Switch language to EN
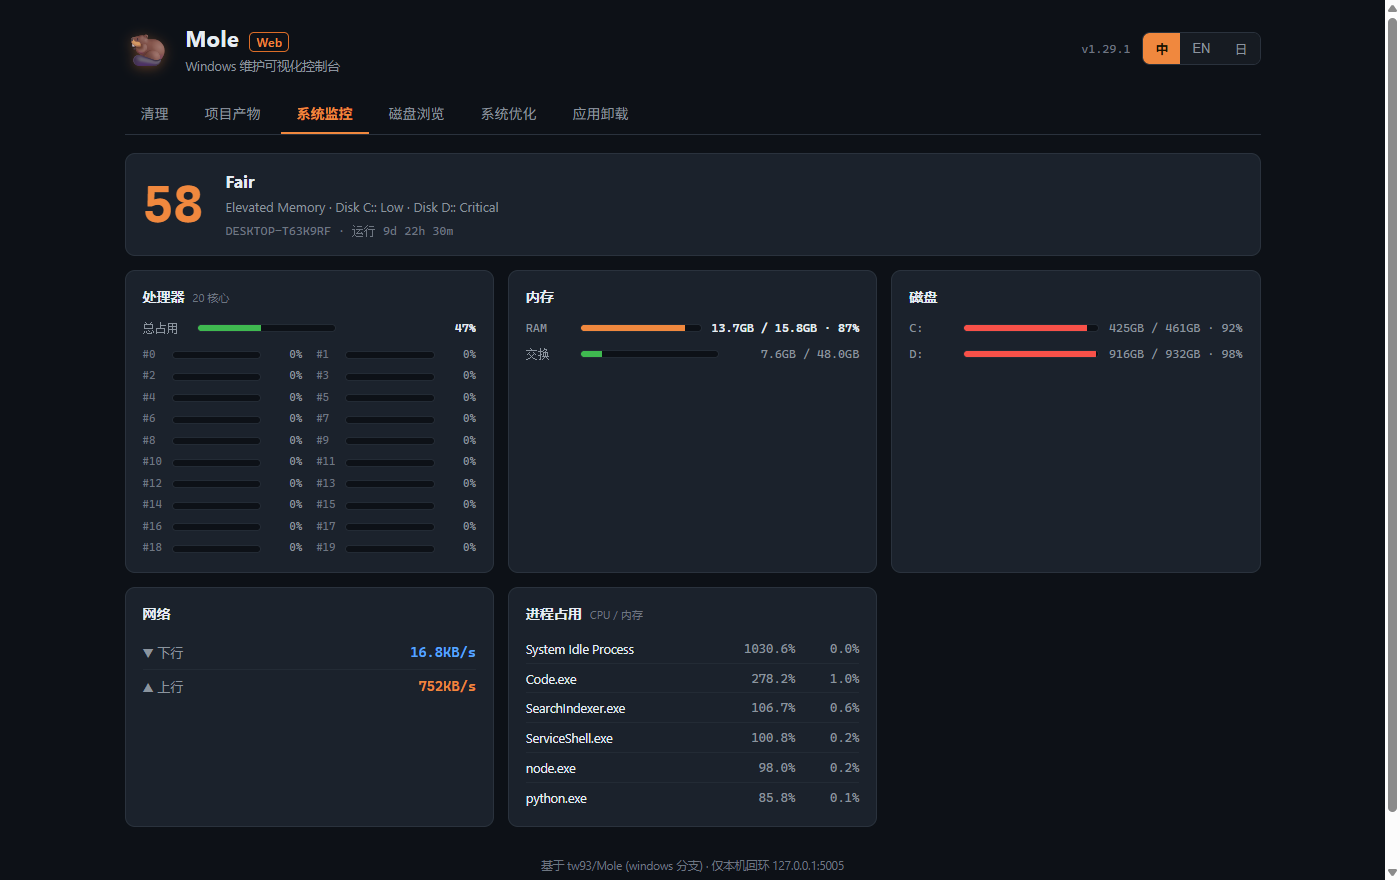Image resolution: width=1400 pixels, height=880 pixels. [x=1201, y=49]
